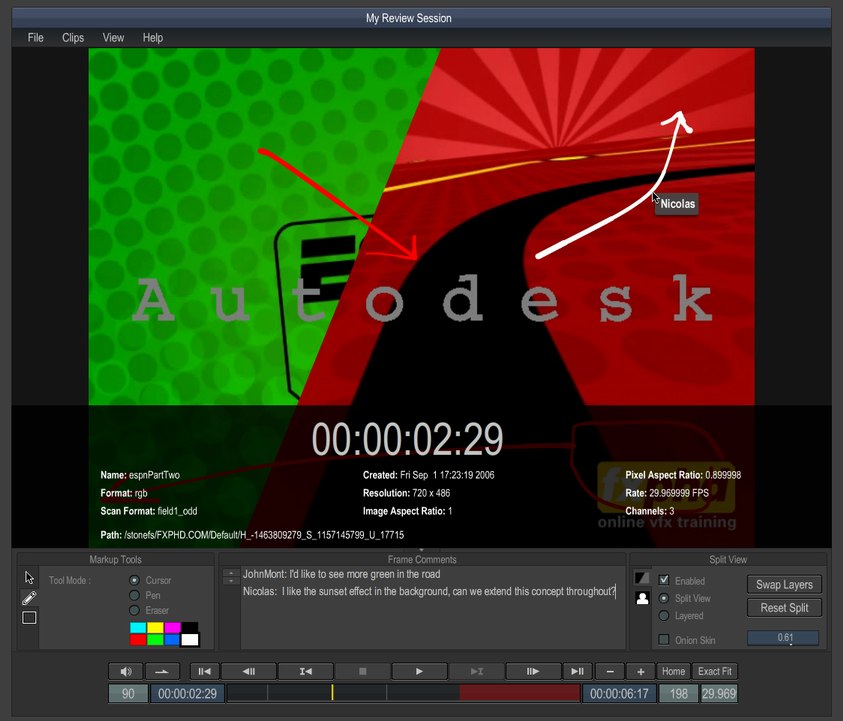The image size is (843, 721).
Task: Step back one frame
Action: pos(249,671)
